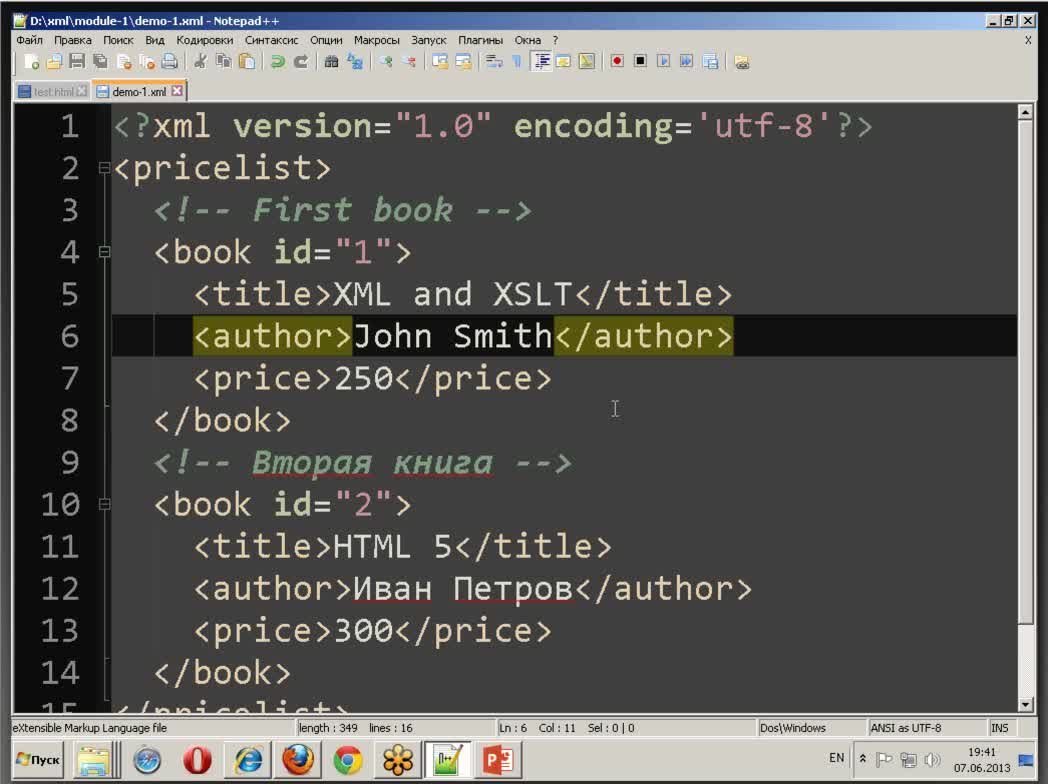Toggle synchronized horizontal scrolling icon
1048x784 pixels.
click(463, 62)
